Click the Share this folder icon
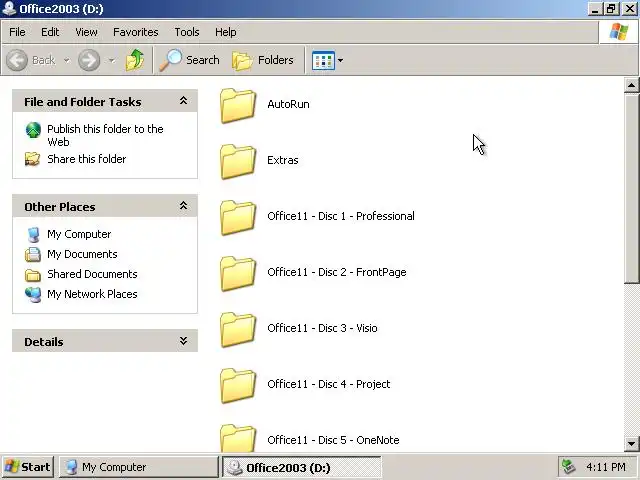Screen dimensions: 640x480 coord(33,159)
